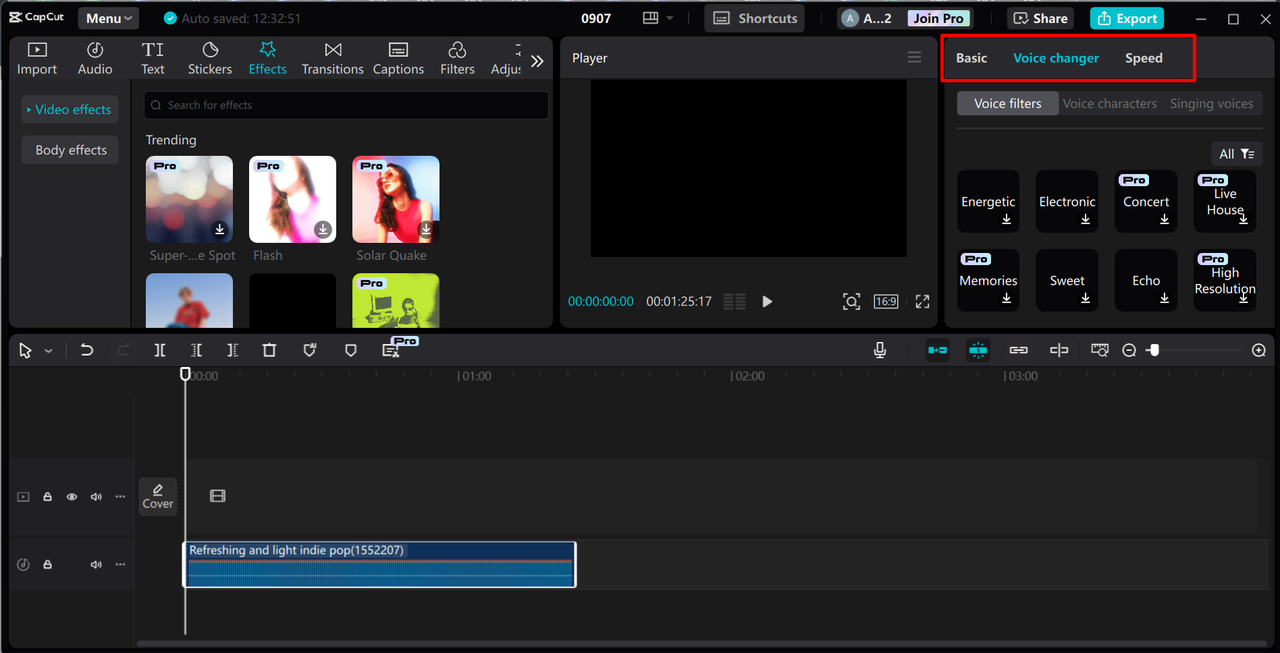The image size is (1280, 653).
Task: Click the Split clip tool
Action: point(160,350)
